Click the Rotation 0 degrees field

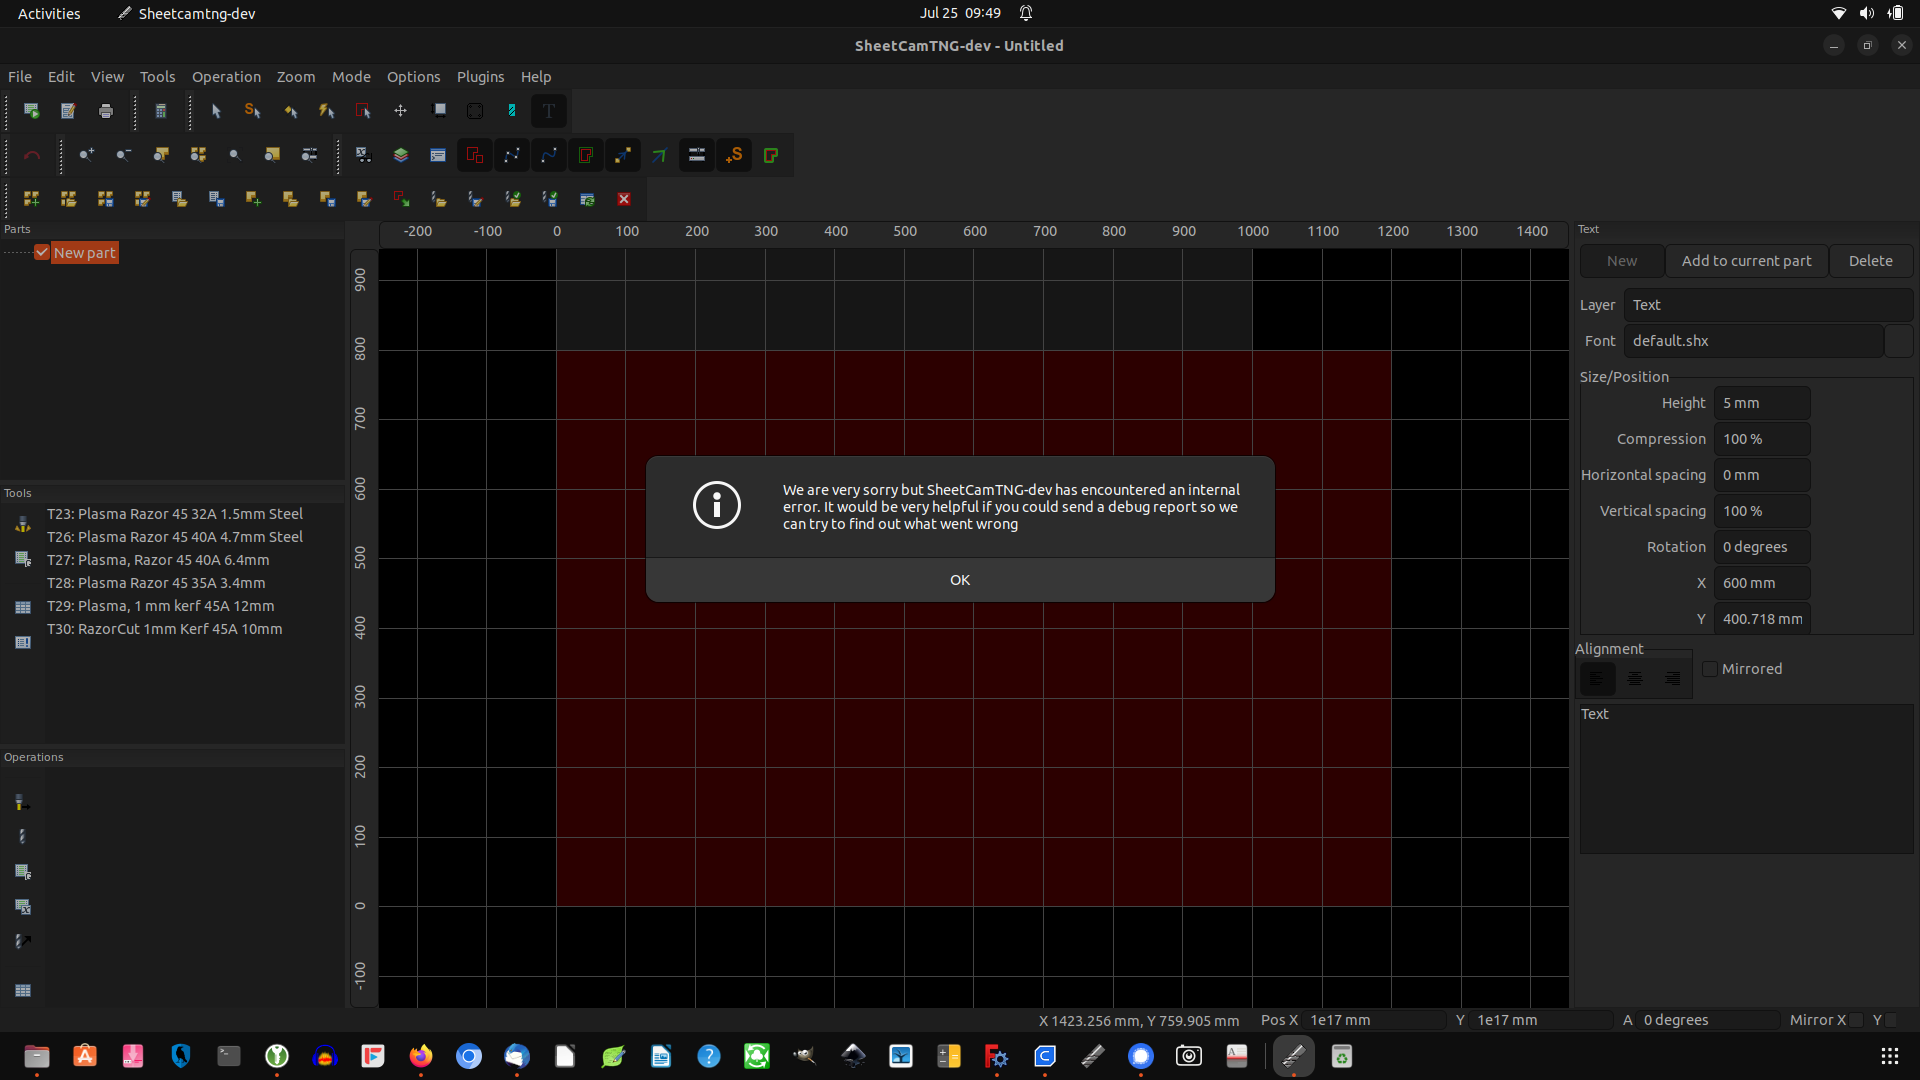point(1762,547)
